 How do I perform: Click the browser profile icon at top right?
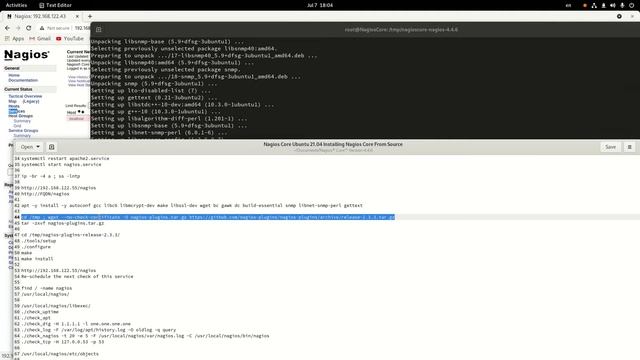[619, 16]
